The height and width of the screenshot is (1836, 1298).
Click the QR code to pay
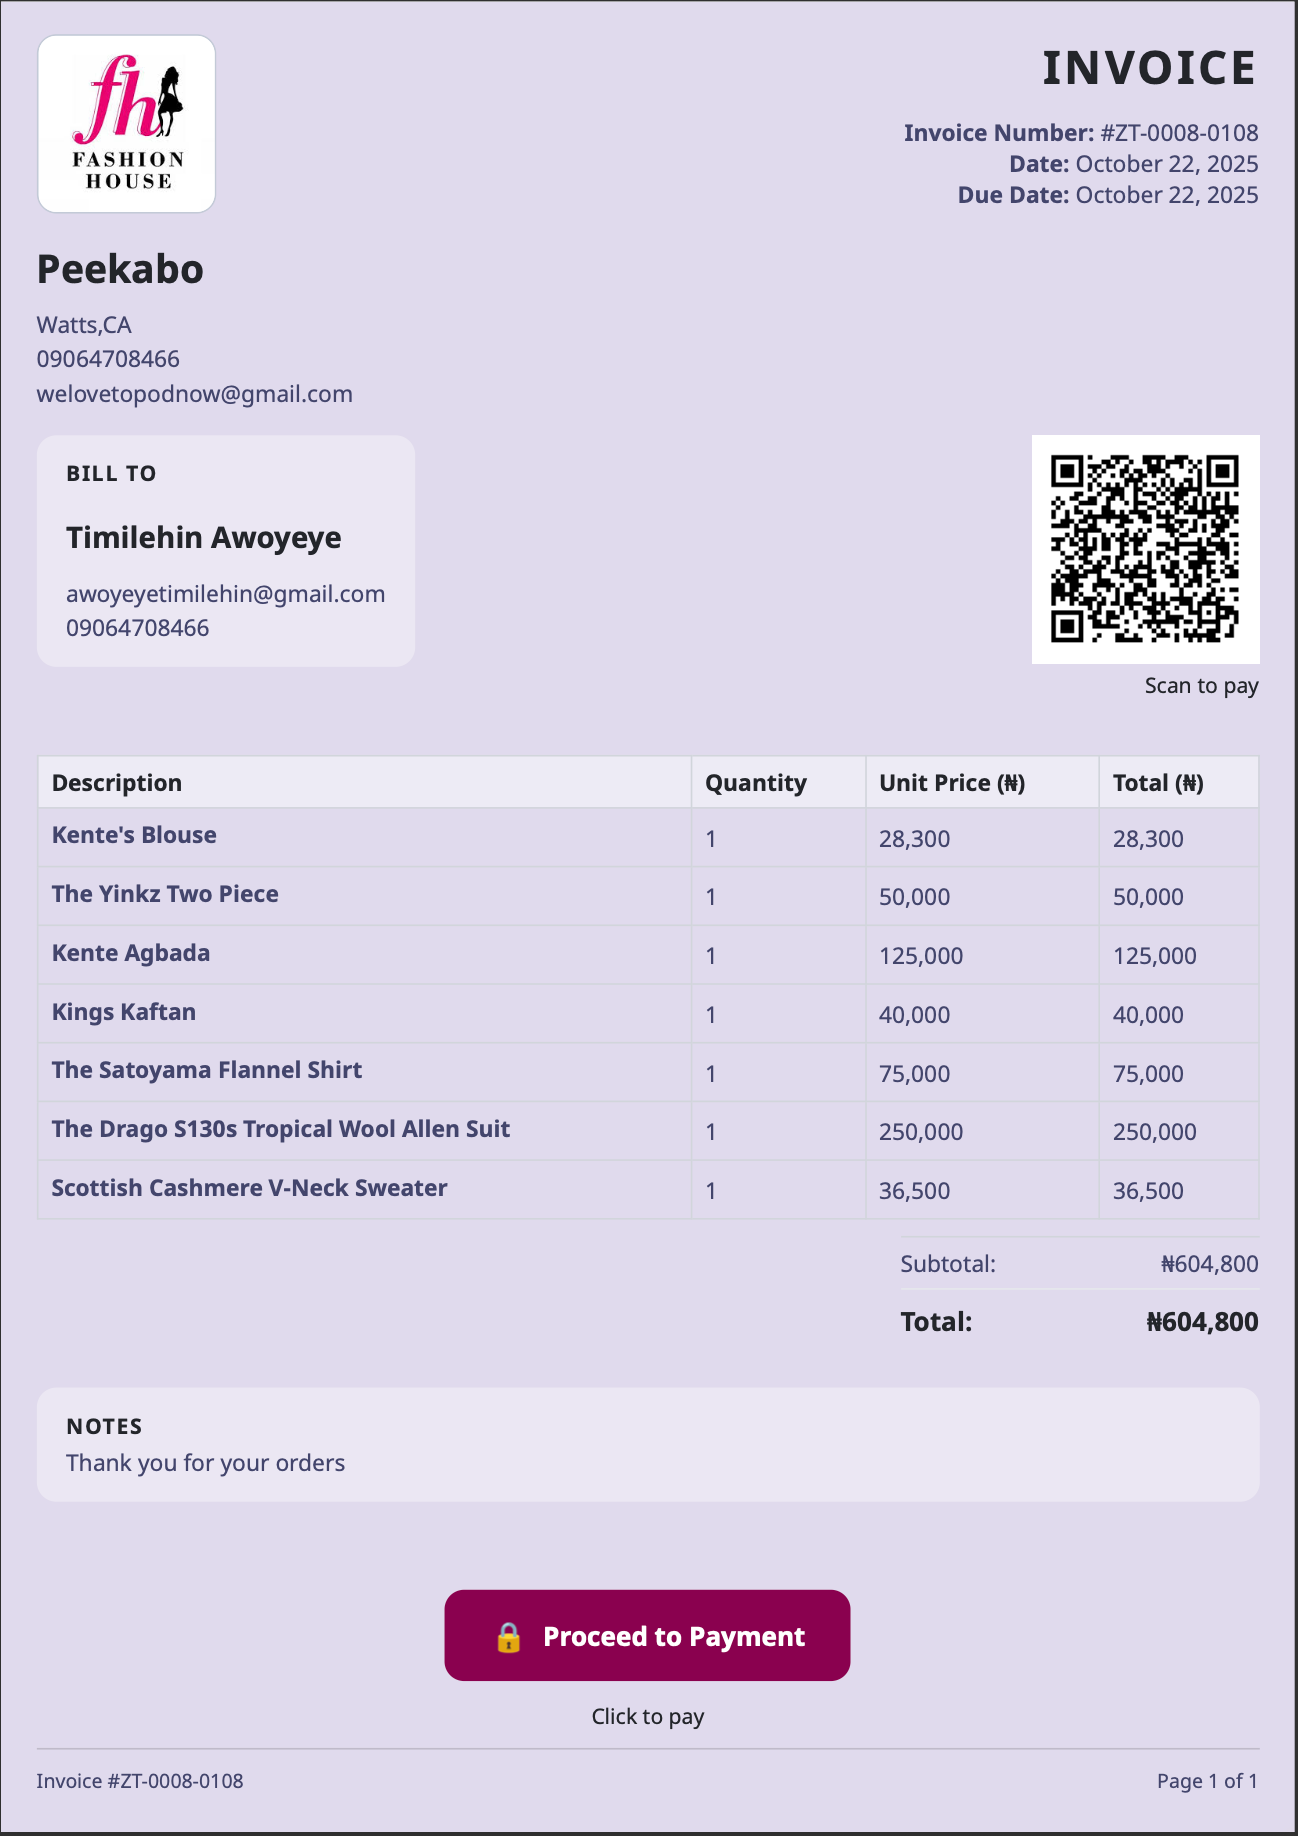point(1145,549)
